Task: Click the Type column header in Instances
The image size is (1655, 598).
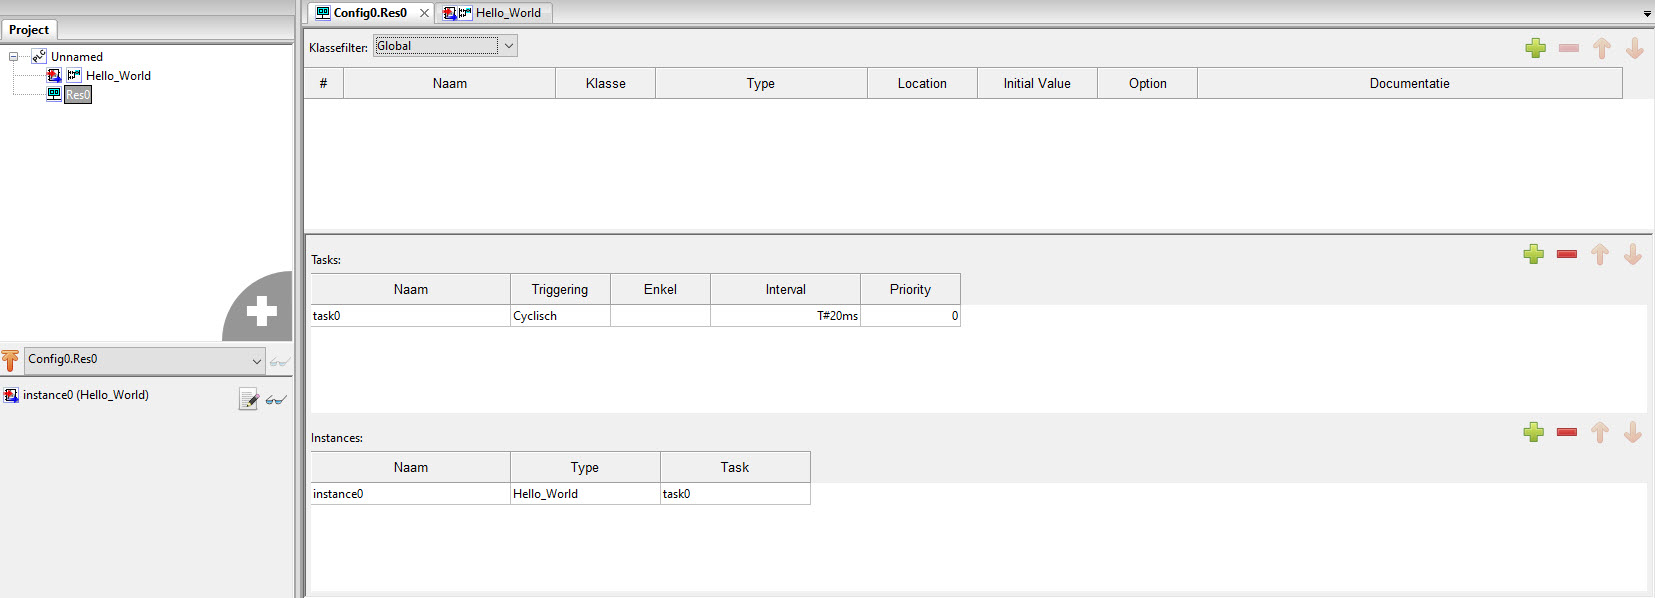Action: click(x=585, y=467)
